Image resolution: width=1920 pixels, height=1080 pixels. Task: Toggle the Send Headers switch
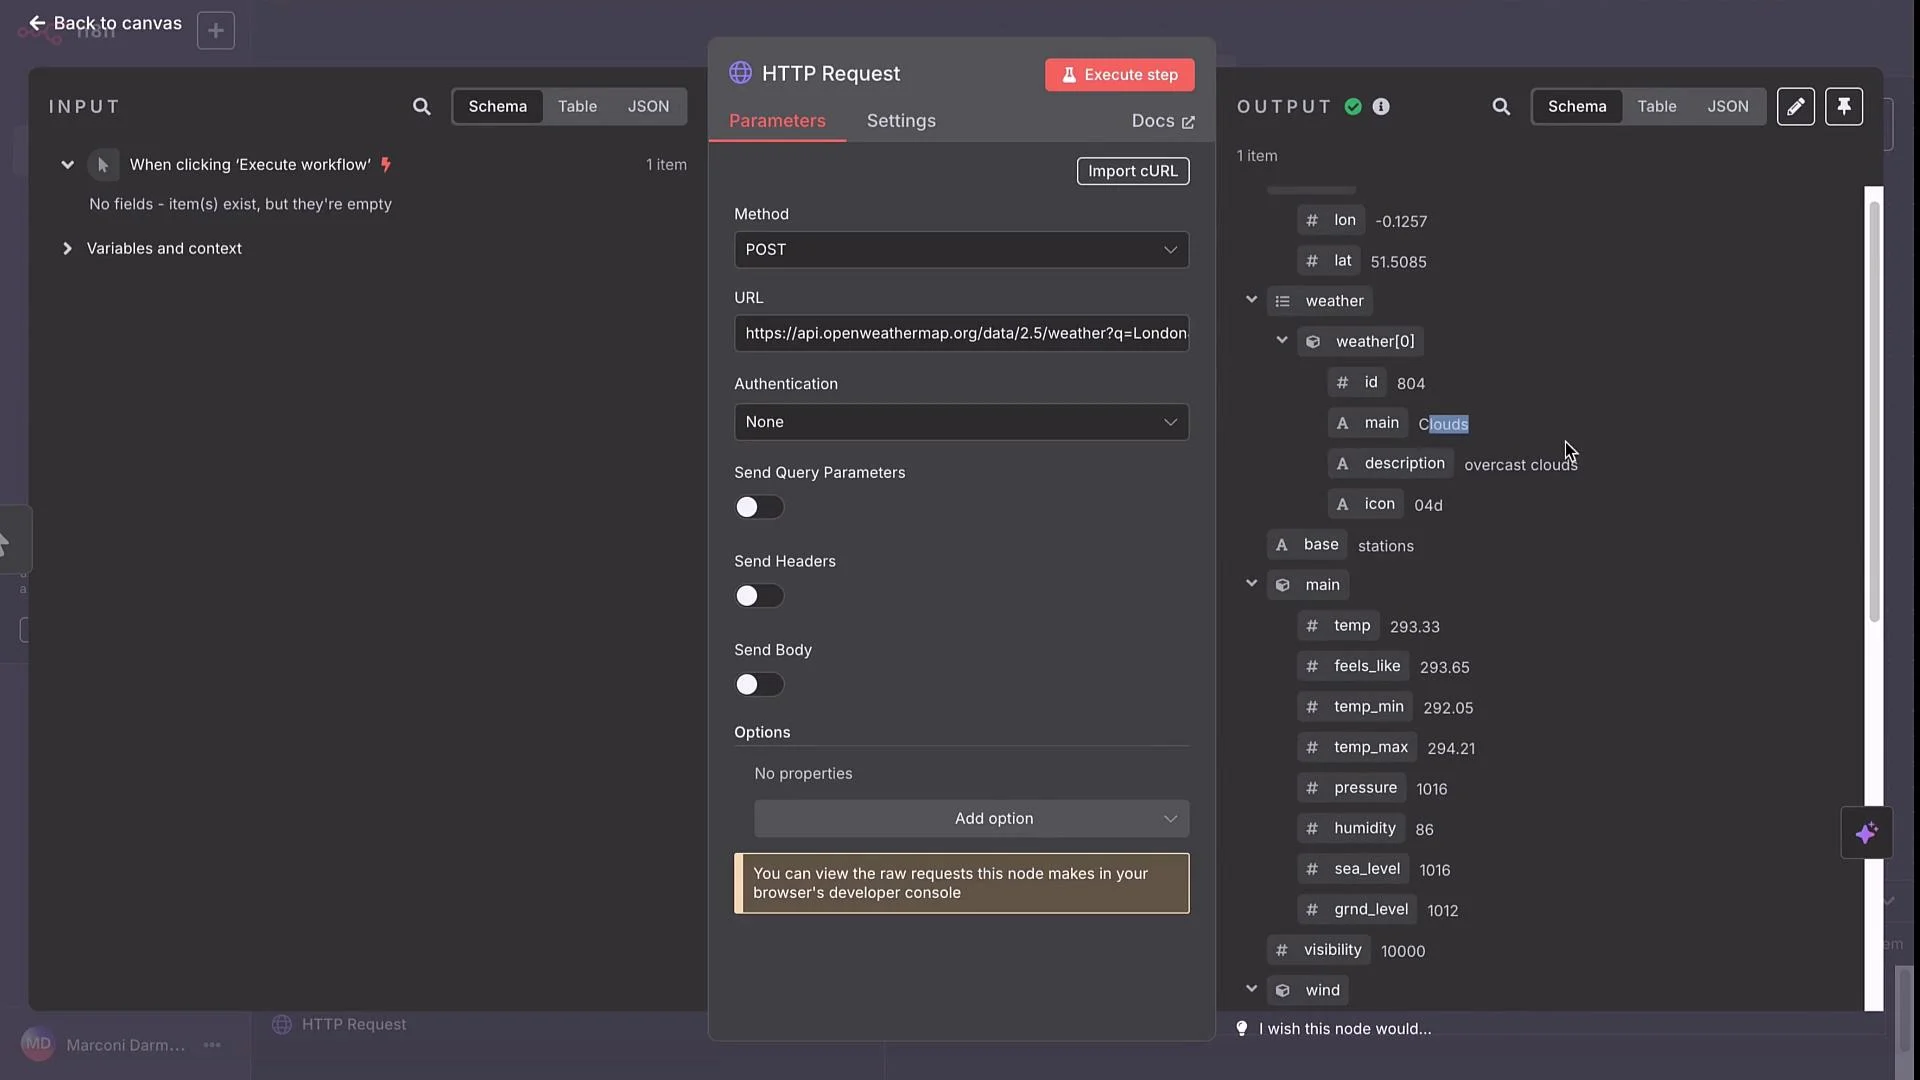tap(759, 596)
